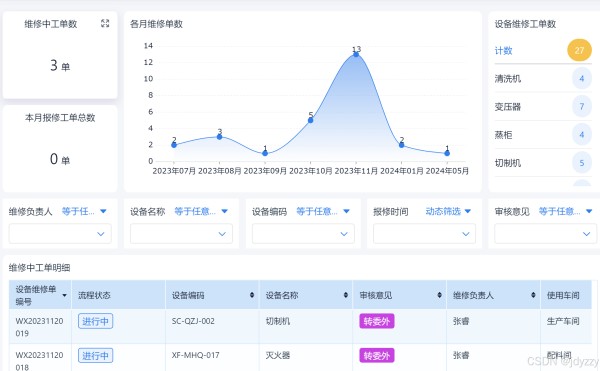Screen dimensions: 600x371
Task: Click the 清洗机 count badge 4
Action: click(582, 78)
